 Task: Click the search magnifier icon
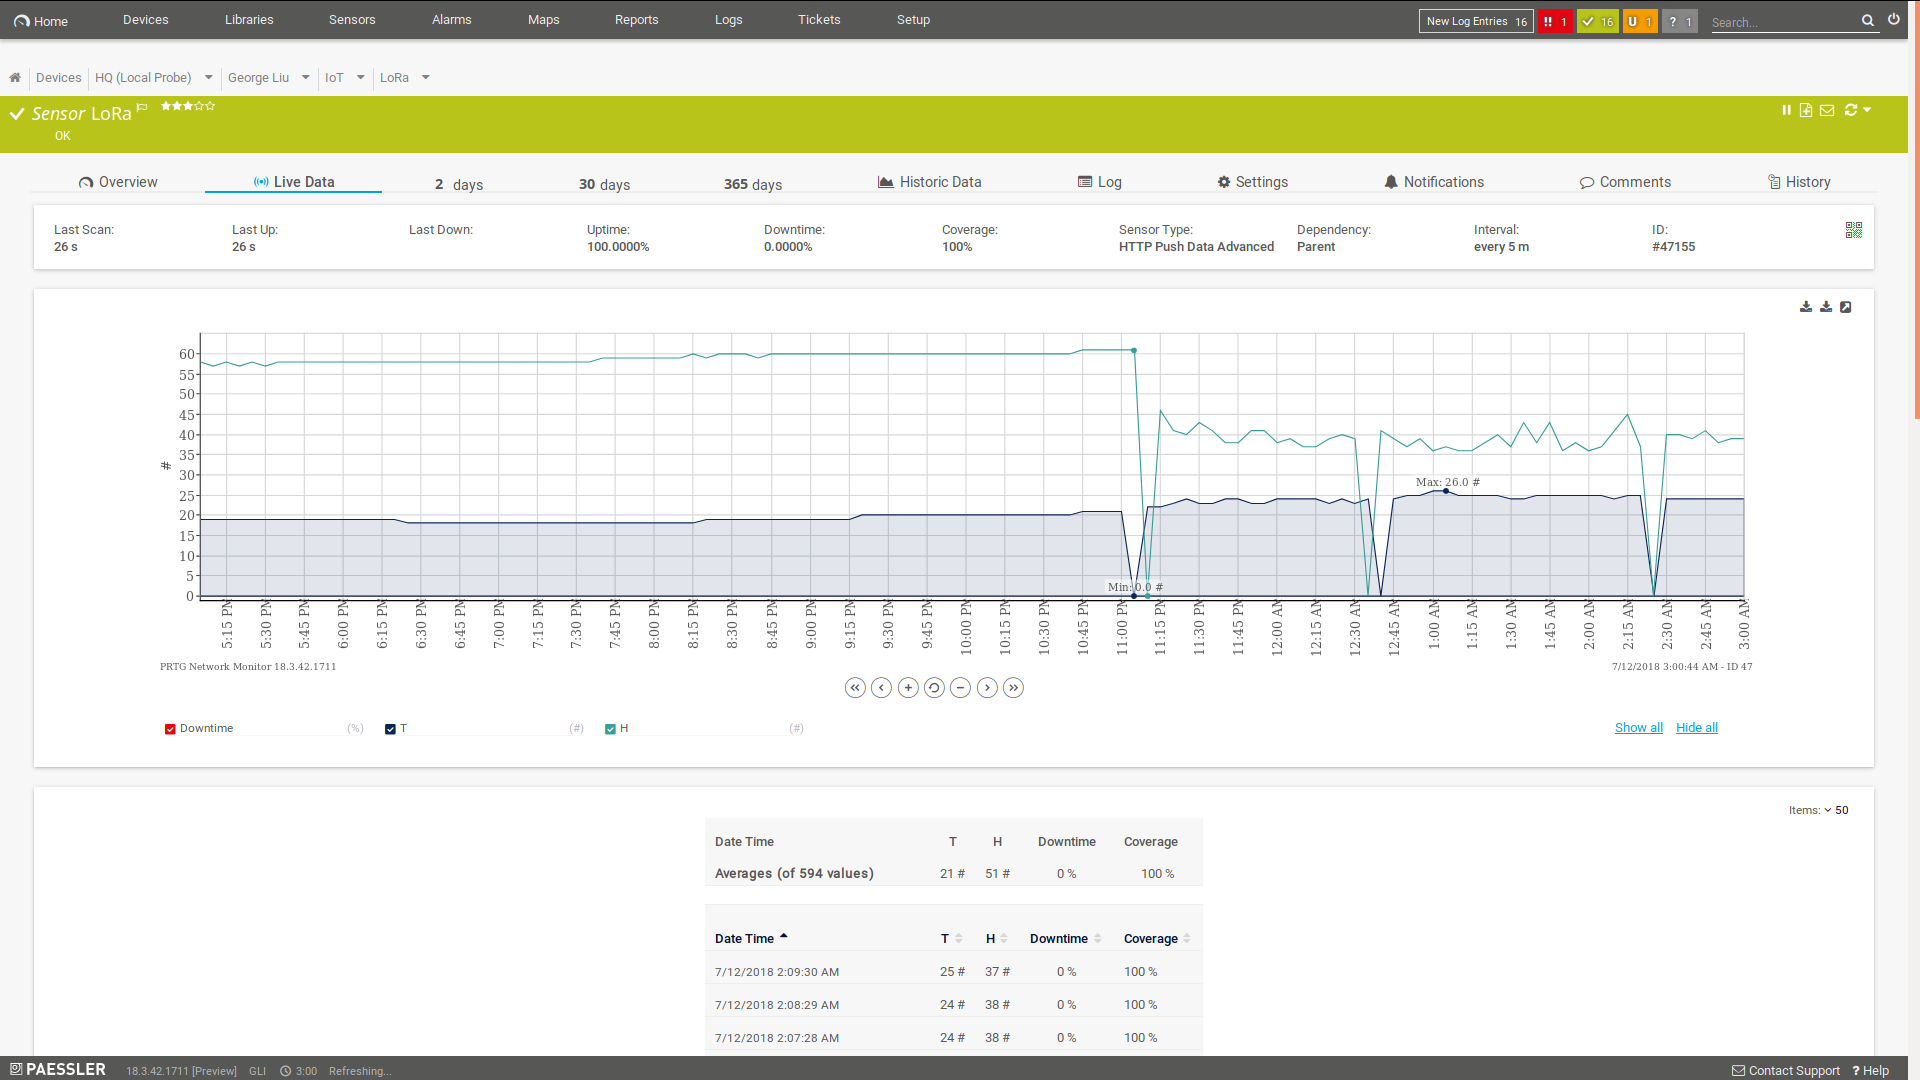[x=1868, y=21]
